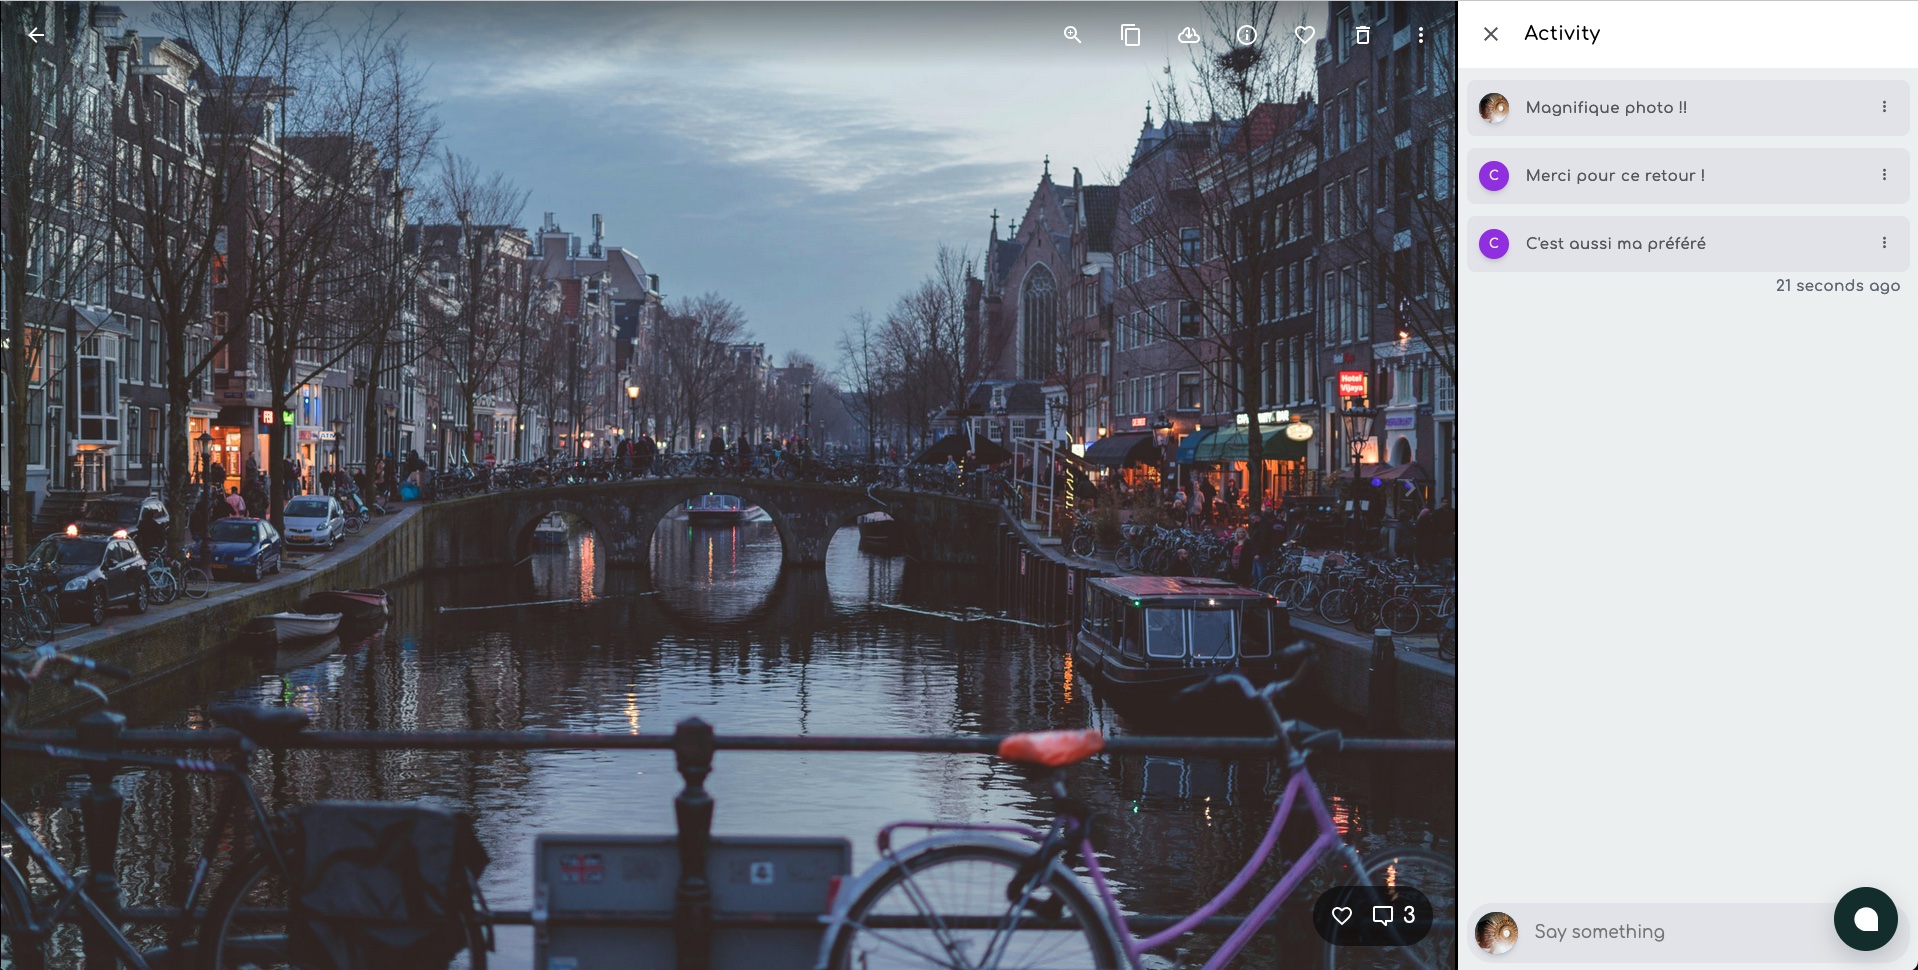
Task: Like the photo with the bottom heart icon
Action: click(1342, 916)
